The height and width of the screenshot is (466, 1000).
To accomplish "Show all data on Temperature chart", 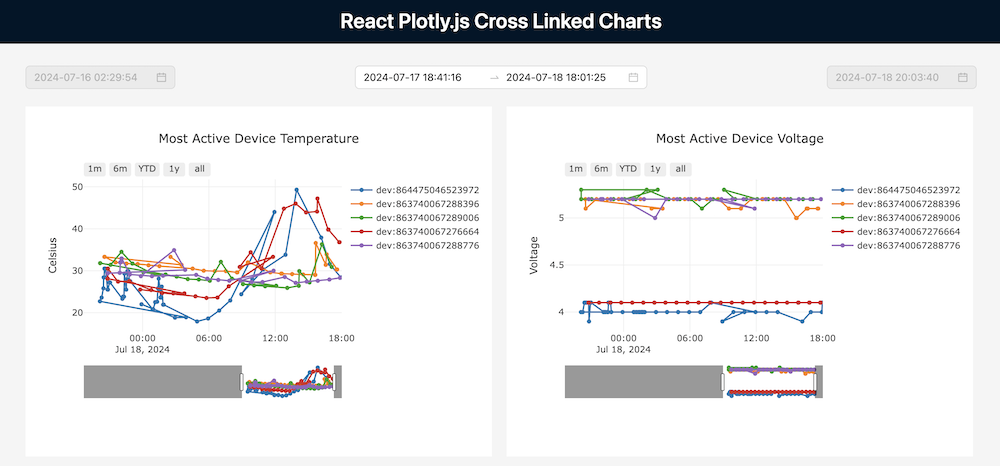I will click(200, 169).
